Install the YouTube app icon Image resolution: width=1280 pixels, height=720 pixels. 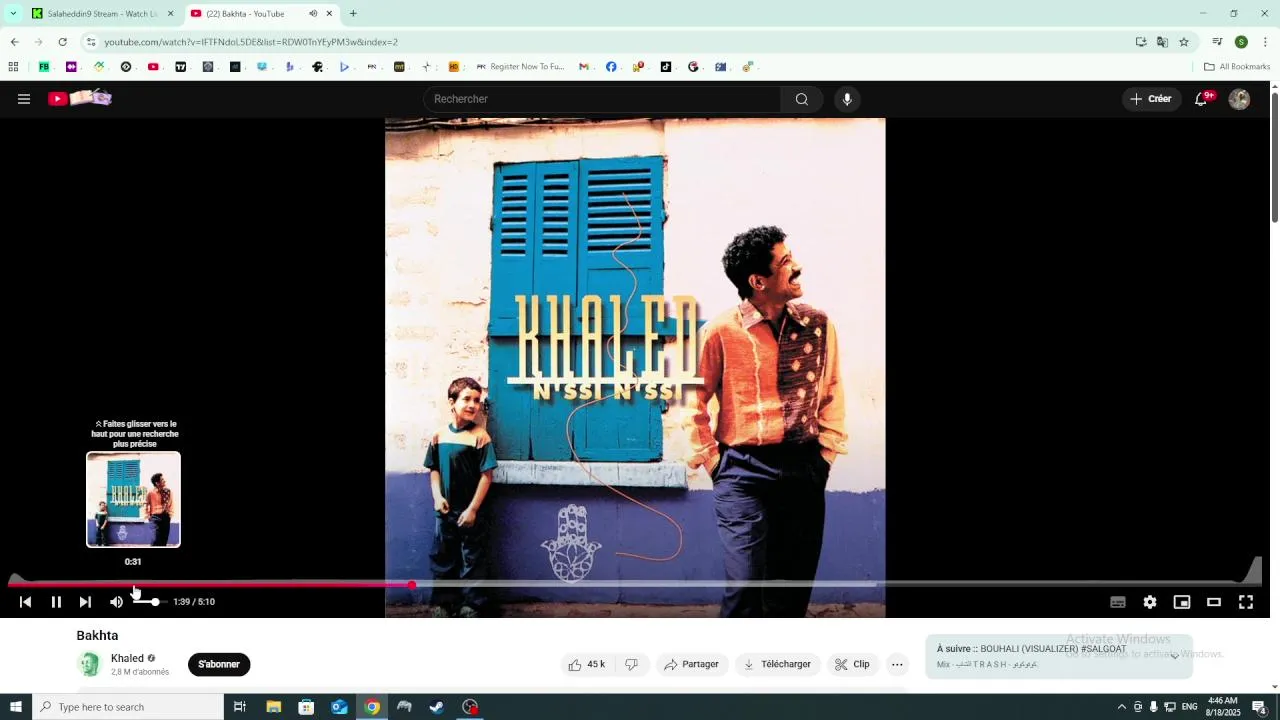[1141, 42]
